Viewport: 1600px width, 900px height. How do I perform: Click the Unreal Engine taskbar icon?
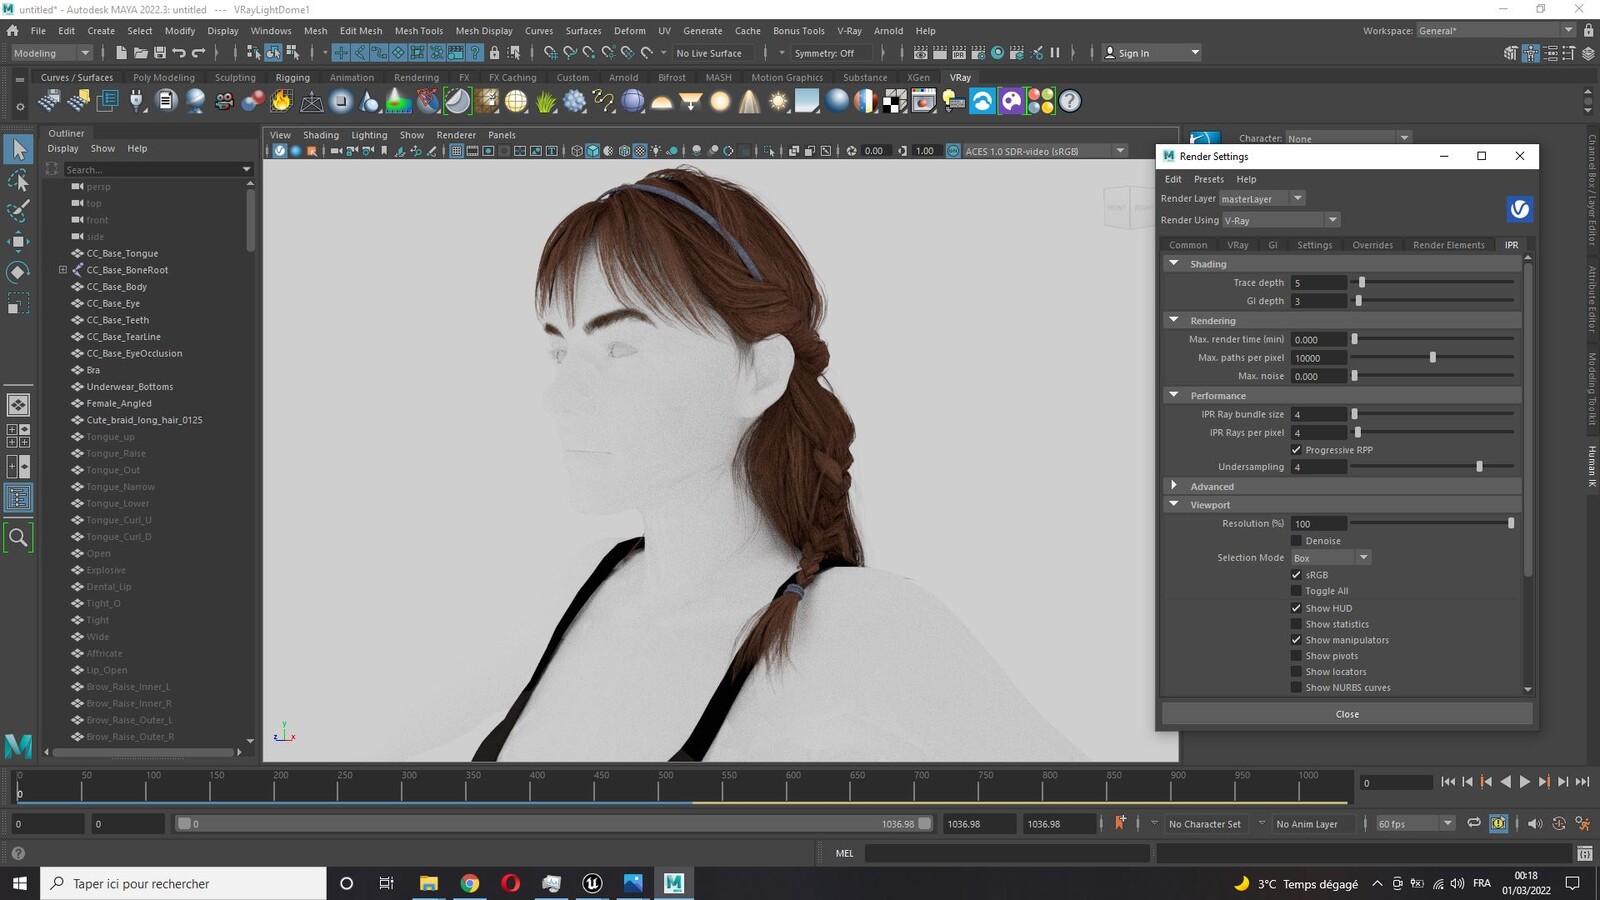coord(592,883)
